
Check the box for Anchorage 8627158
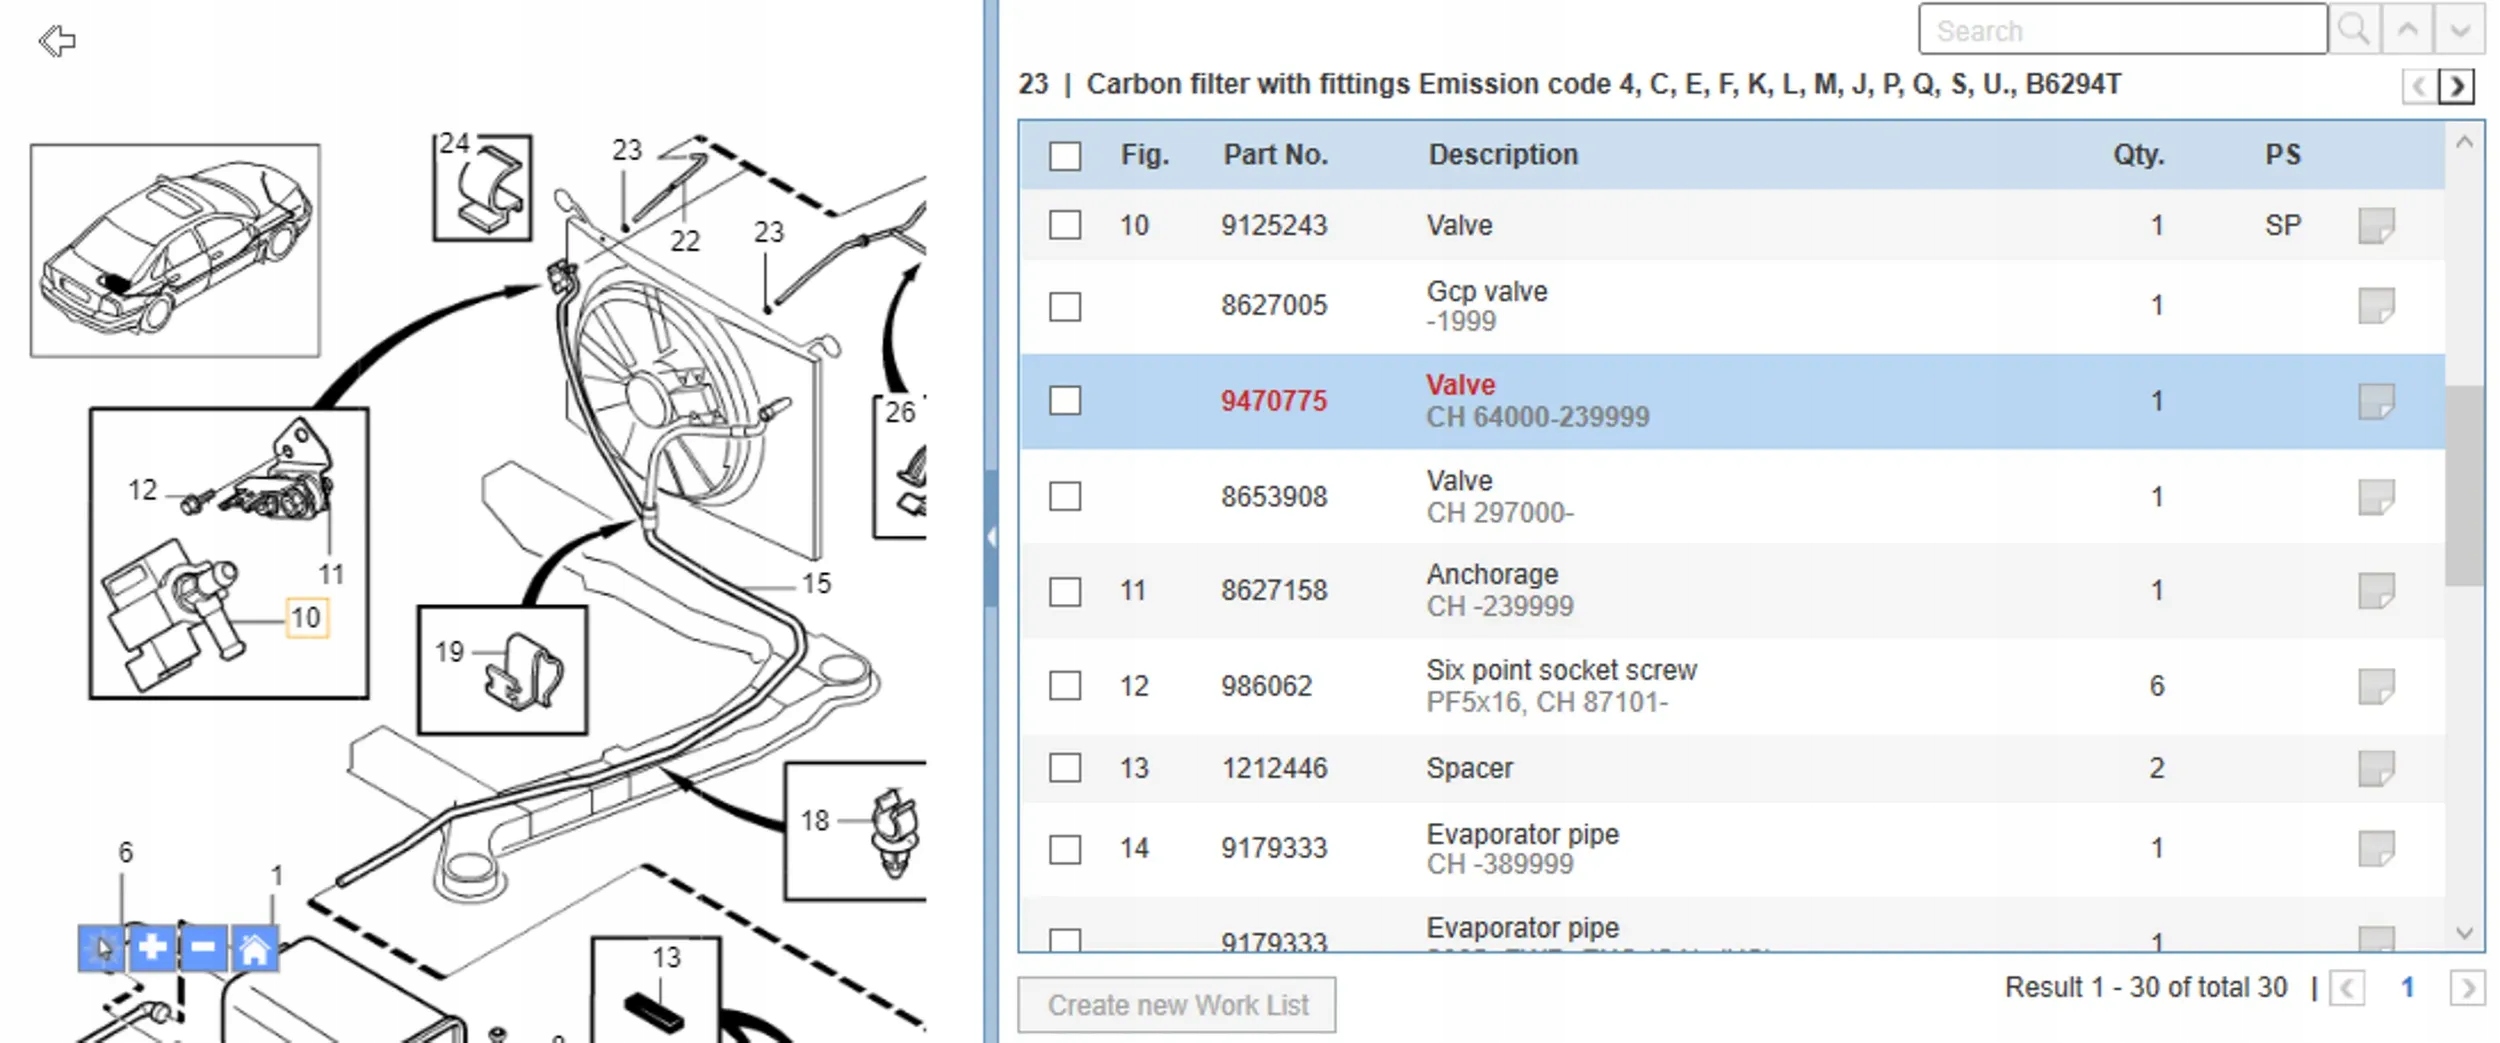(1065, 591)
